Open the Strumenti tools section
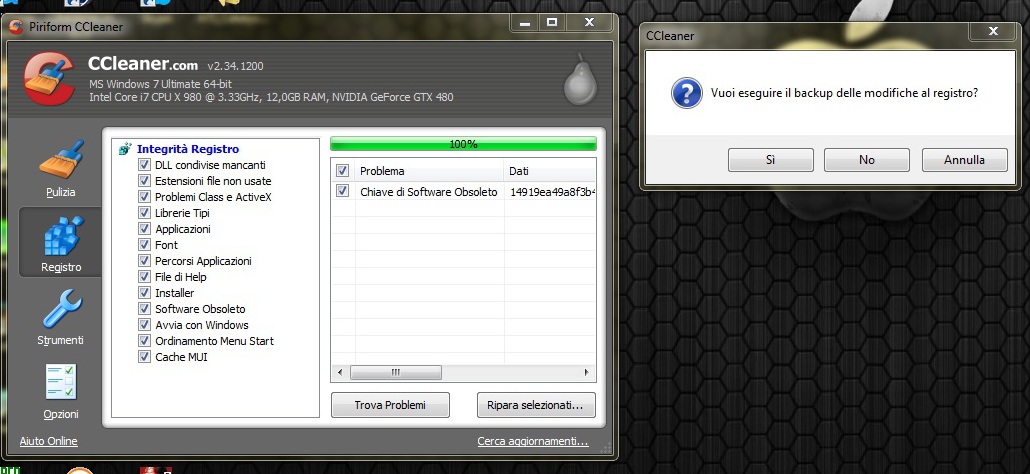This screenshot has width=1030, height=474. tap(62, 314)
